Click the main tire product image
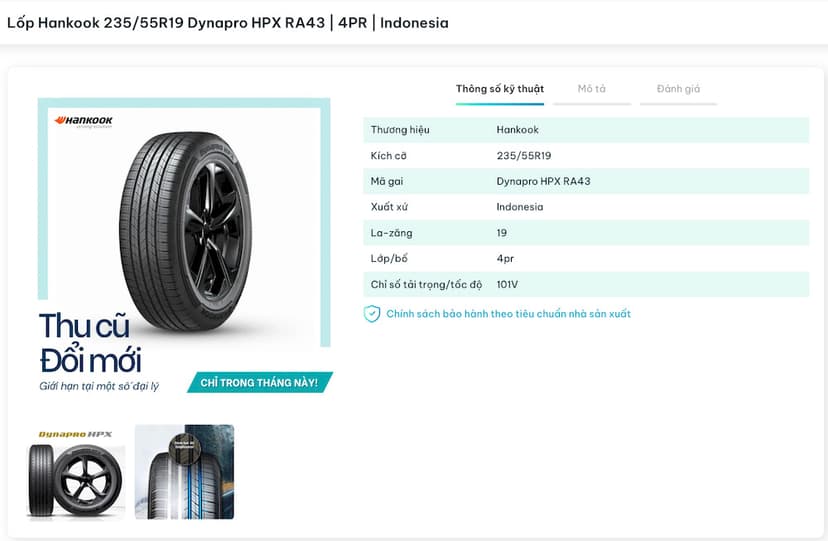828x541 pixels. point(186,230)
